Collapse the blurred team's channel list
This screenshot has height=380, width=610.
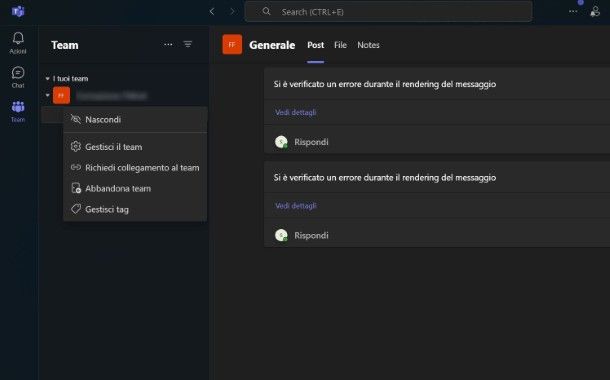pos(47,95)
